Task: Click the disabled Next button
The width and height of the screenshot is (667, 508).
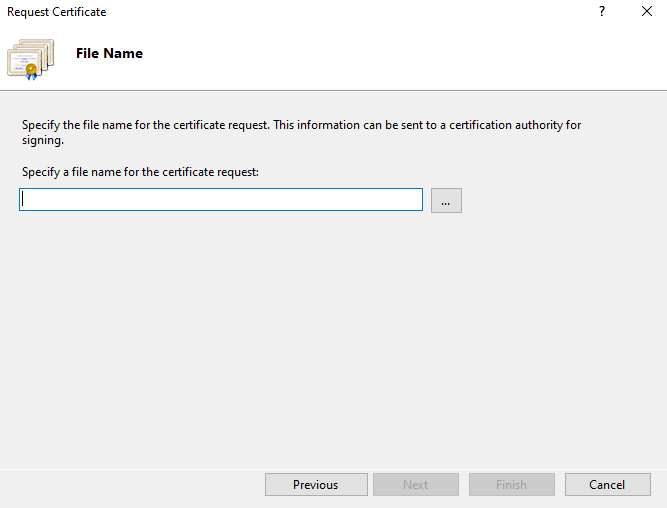Action: click(416, 485)
